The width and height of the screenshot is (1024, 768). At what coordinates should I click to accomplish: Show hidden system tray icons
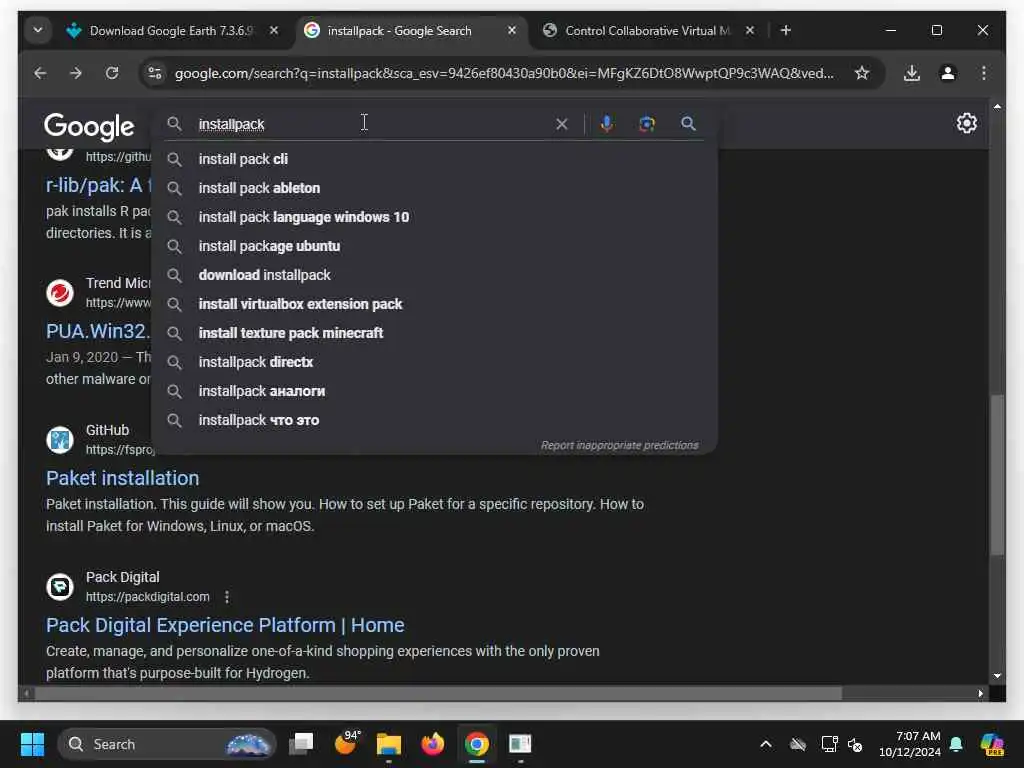click(x=766, y=744)
